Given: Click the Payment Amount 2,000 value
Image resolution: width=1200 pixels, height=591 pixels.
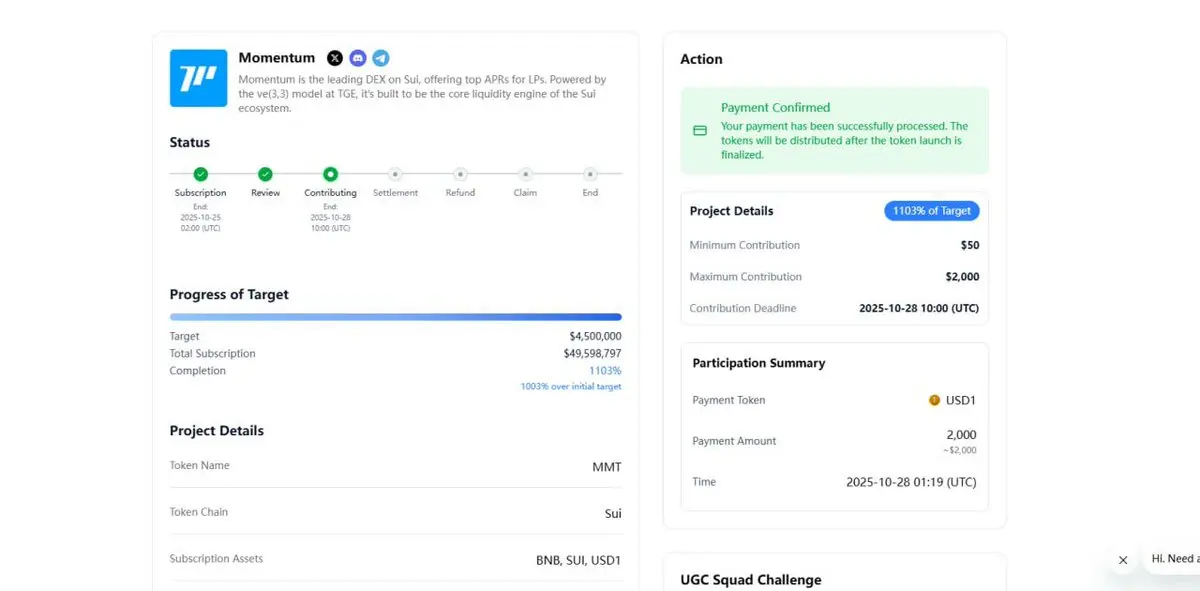Looking at the screenshot, I should [x=961, y=435].
